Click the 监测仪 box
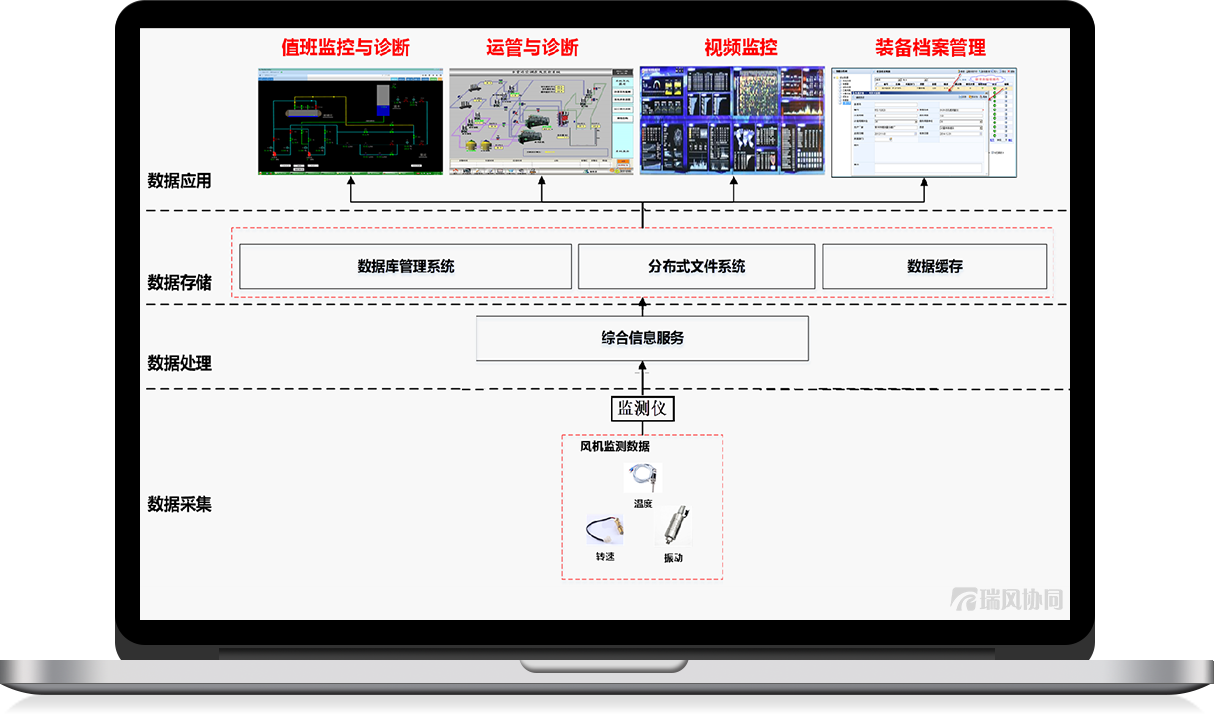 pos(643,408)
